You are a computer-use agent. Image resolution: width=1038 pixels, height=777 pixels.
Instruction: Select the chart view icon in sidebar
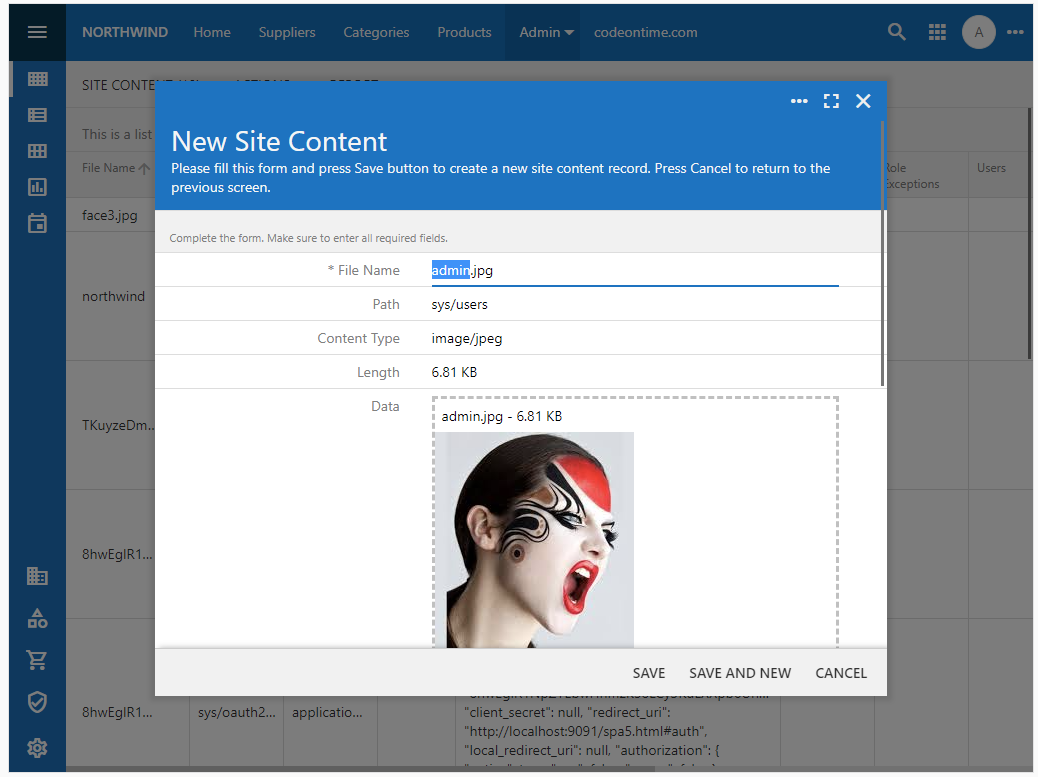pos(37,187)
